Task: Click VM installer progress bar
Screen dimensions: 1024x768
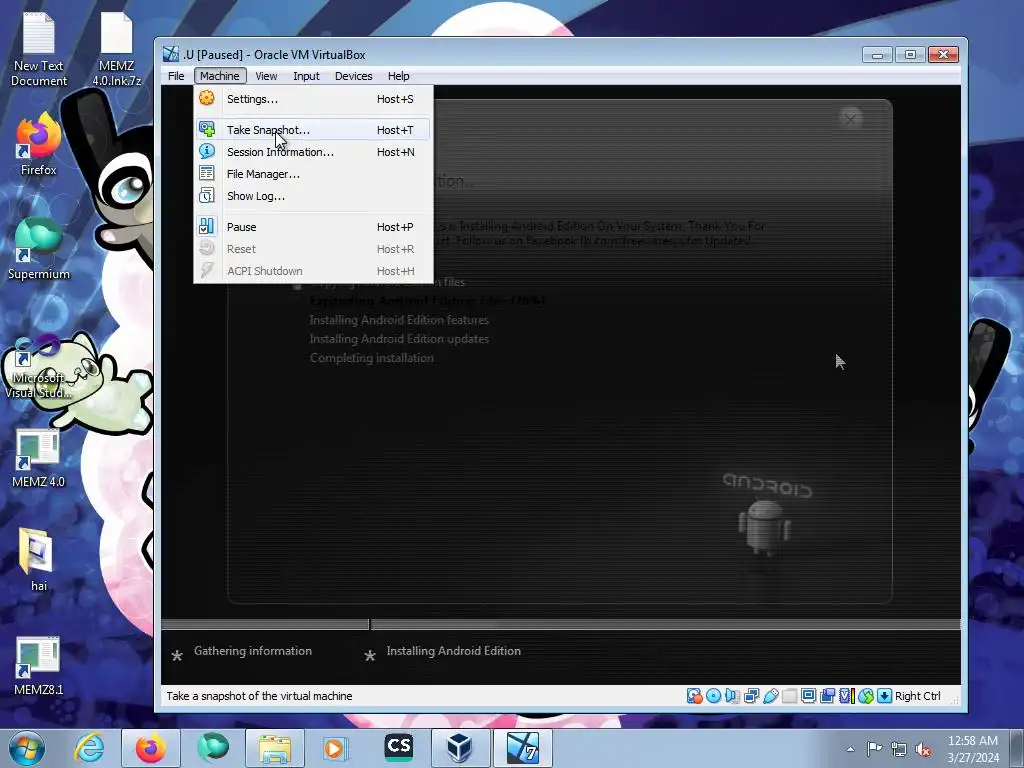Action: [561, 624]
